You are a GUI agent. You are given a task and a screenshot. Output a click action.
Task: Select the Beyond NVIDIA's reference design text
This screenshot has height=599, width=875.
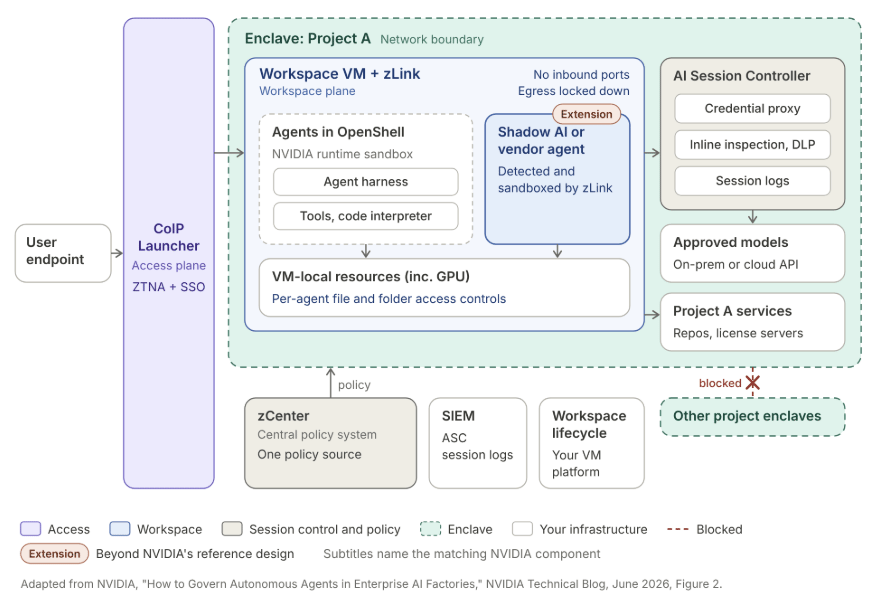click(195, 554)
